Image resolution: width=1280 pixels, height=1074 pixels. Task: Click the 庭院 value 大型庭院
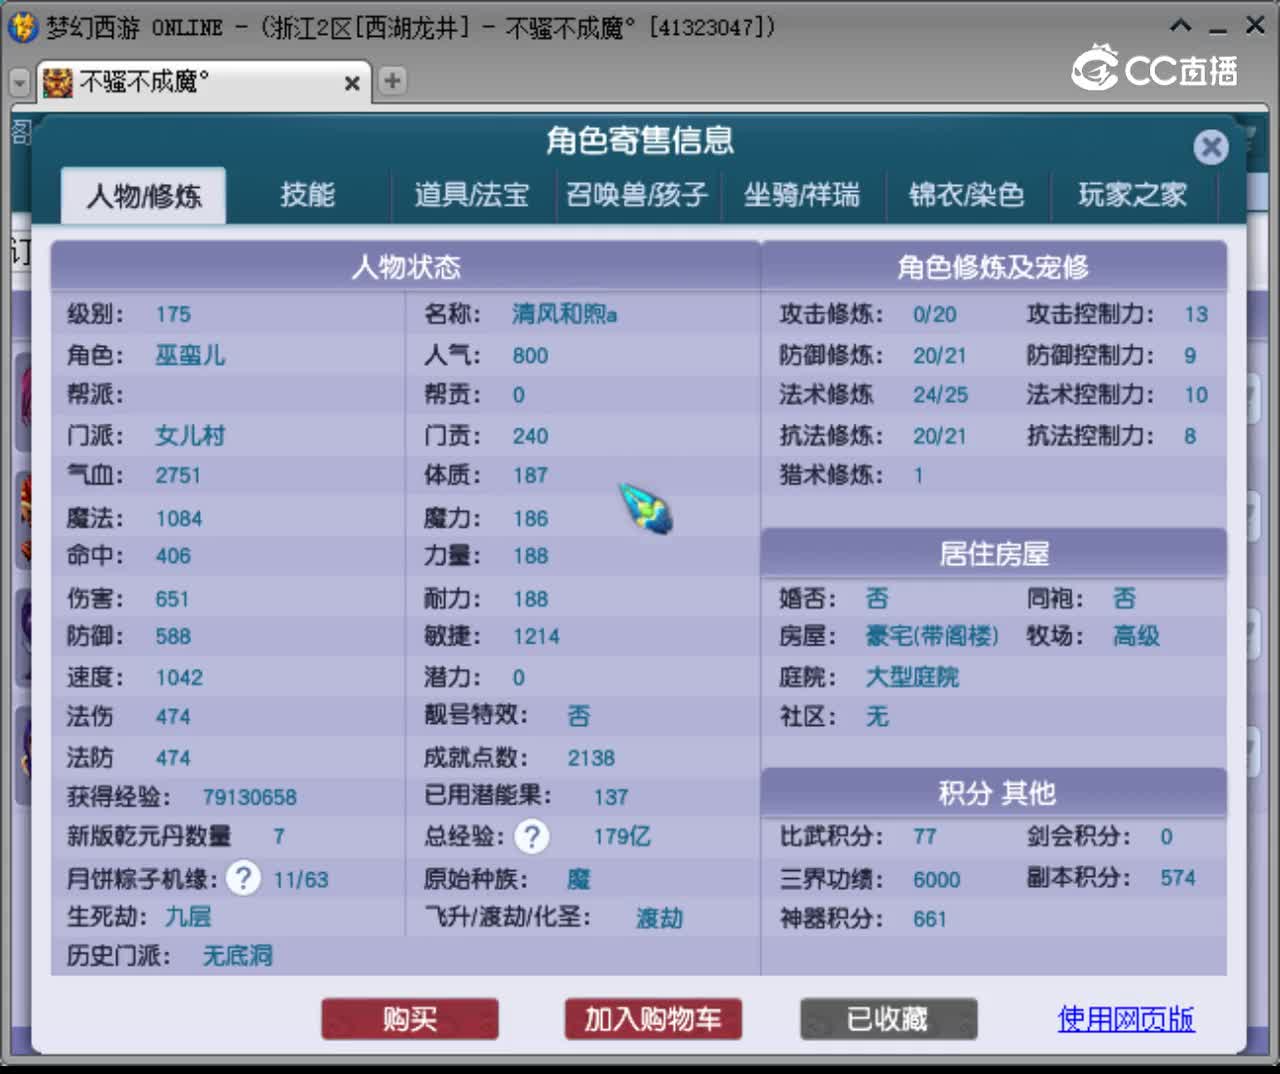[x=912, y=677]
